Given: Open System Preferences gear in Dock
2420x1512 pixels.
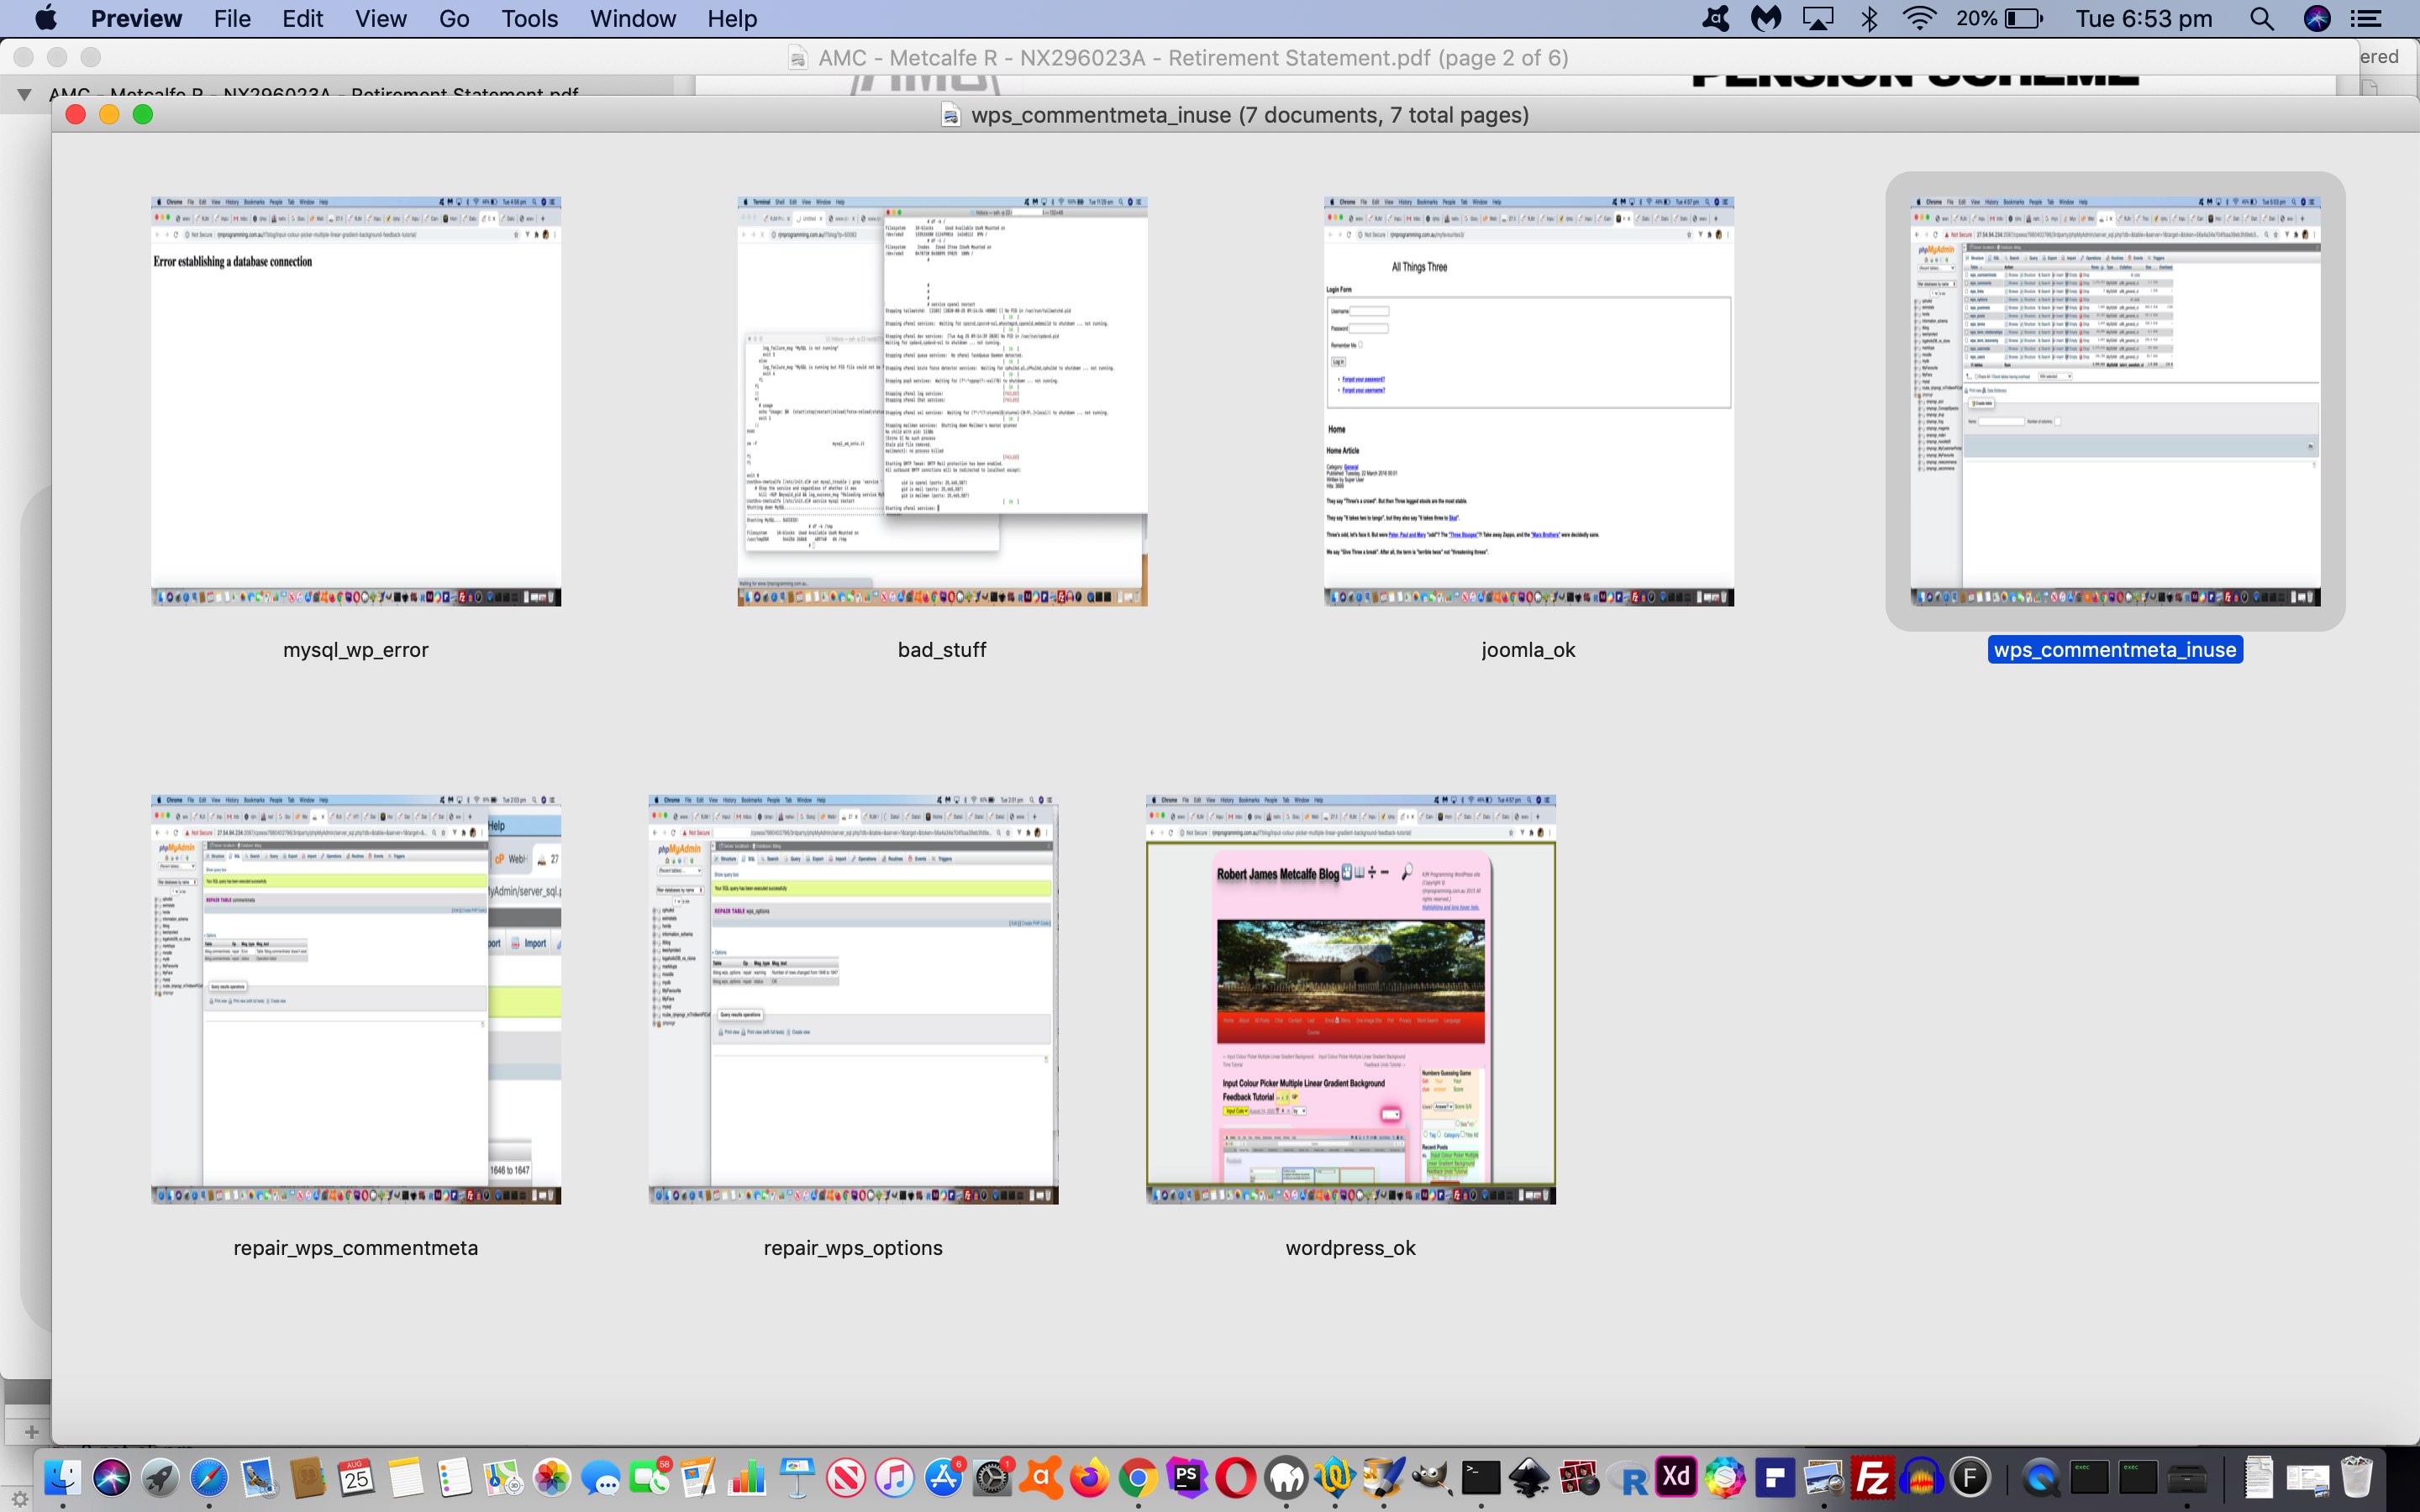Looking at the screenshot, I should tap(993, 1477).
